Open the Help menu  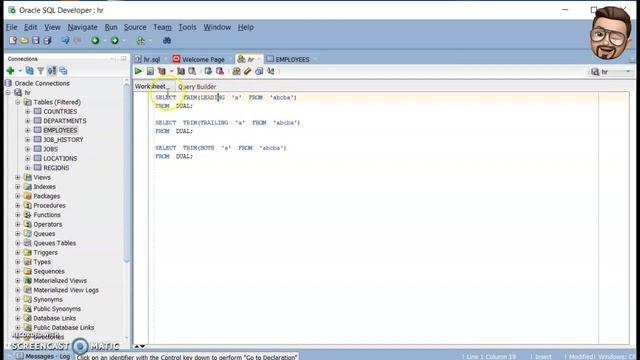click(246, 27)
